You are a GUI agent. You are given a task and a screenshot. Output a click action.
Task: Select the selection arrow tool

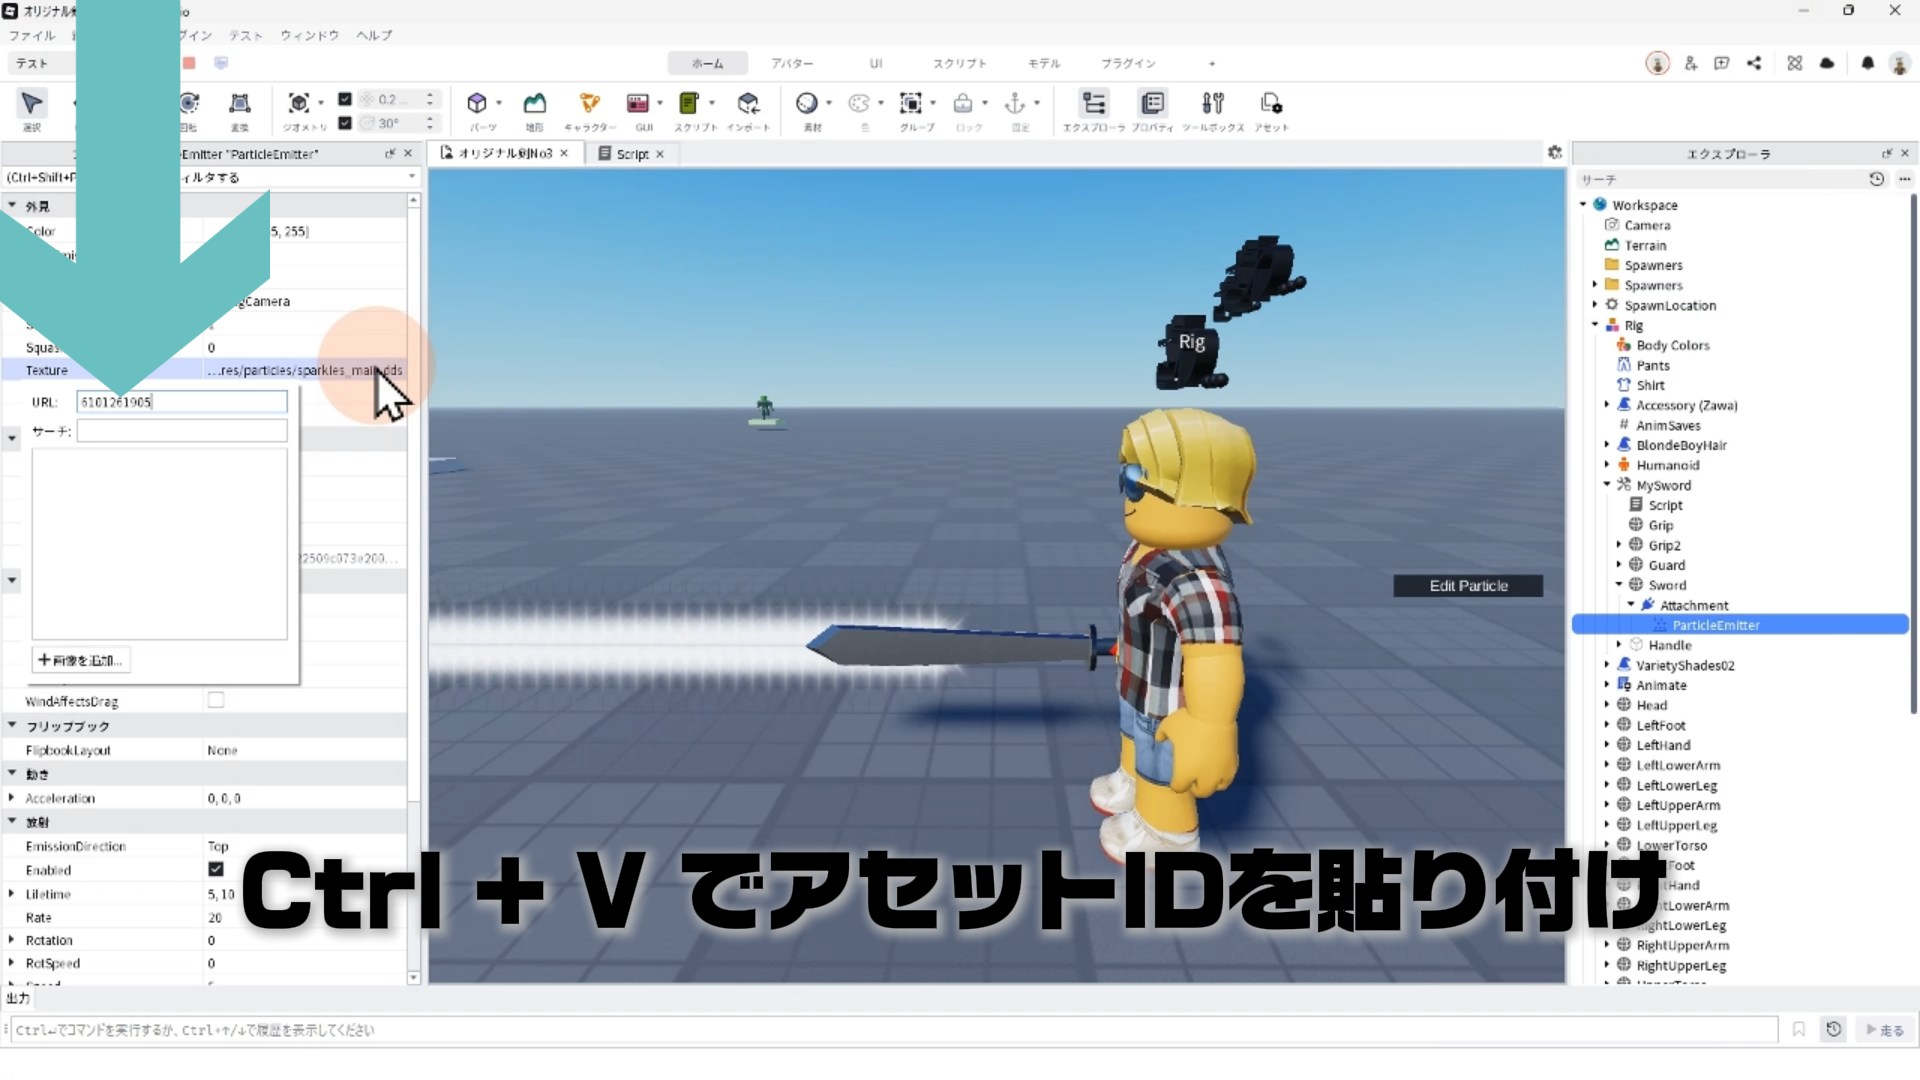coord(31,104)
